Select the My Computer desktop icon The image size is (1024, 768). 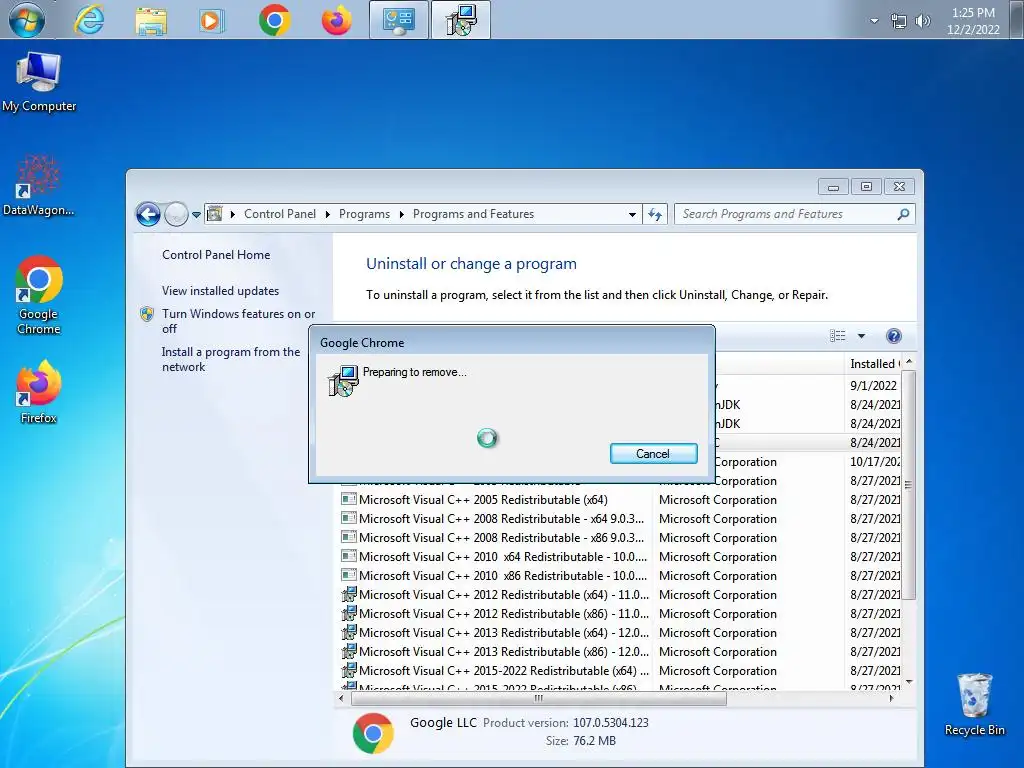(39, 82)
